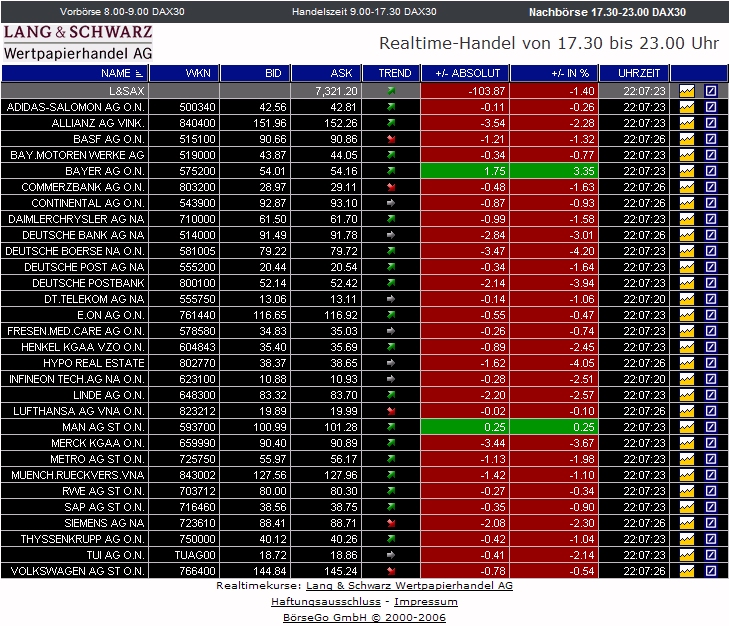Image resolution: width=729 pixels, height=626 pixels.
Task: Click the sideways trend arrow for TUI AG
Action: pyautogui.click(x=391, y=555)
